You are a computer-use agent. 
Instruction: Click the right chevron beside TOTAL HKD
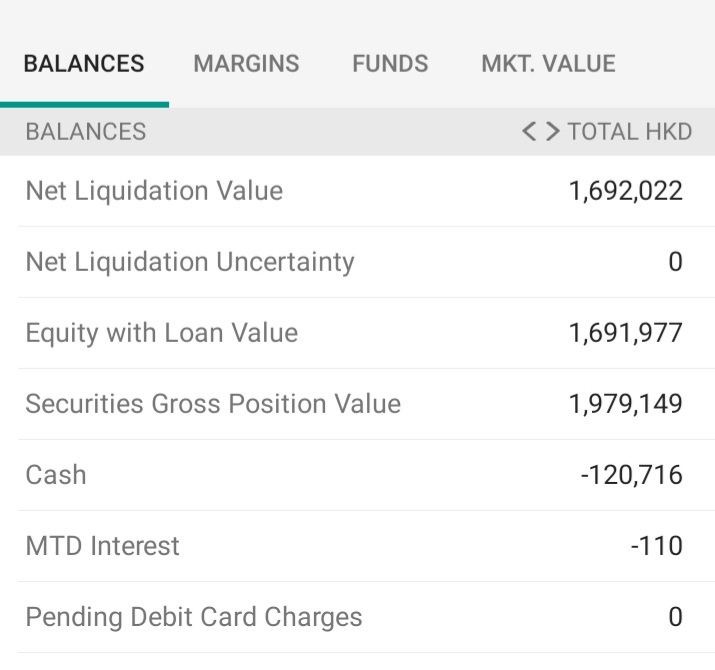[x=553, y=132]
